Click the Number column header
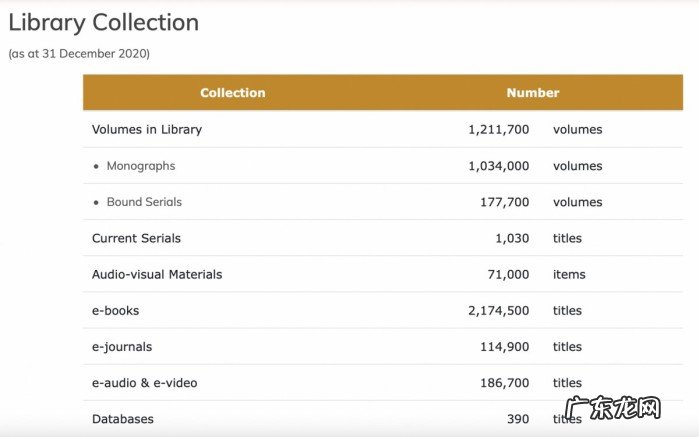Viewport: 699px width, 437px height. [532, 93]
